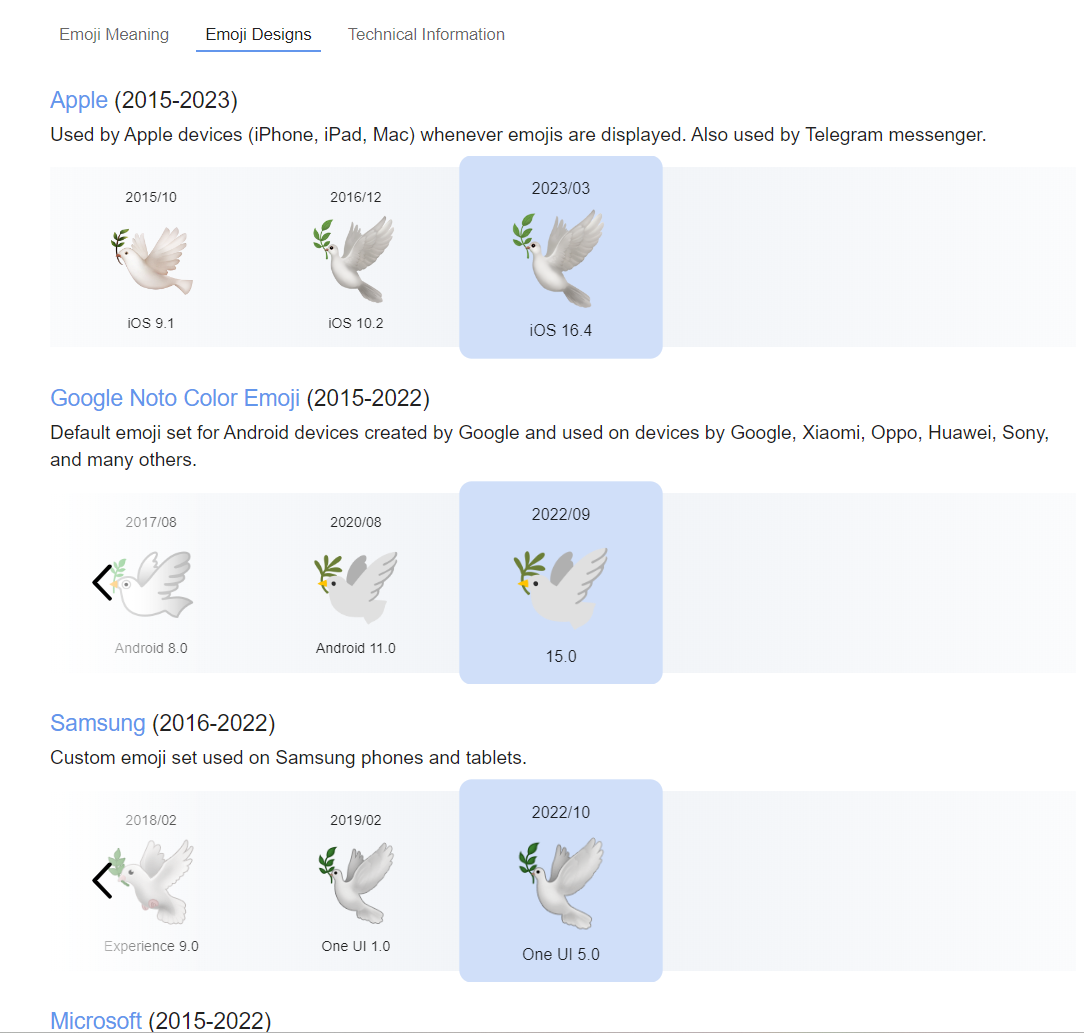This screenshot has width=1084, height=1033.
Task: Click the 2022/10 date label in Samsung row
Action: pos(560,812)
